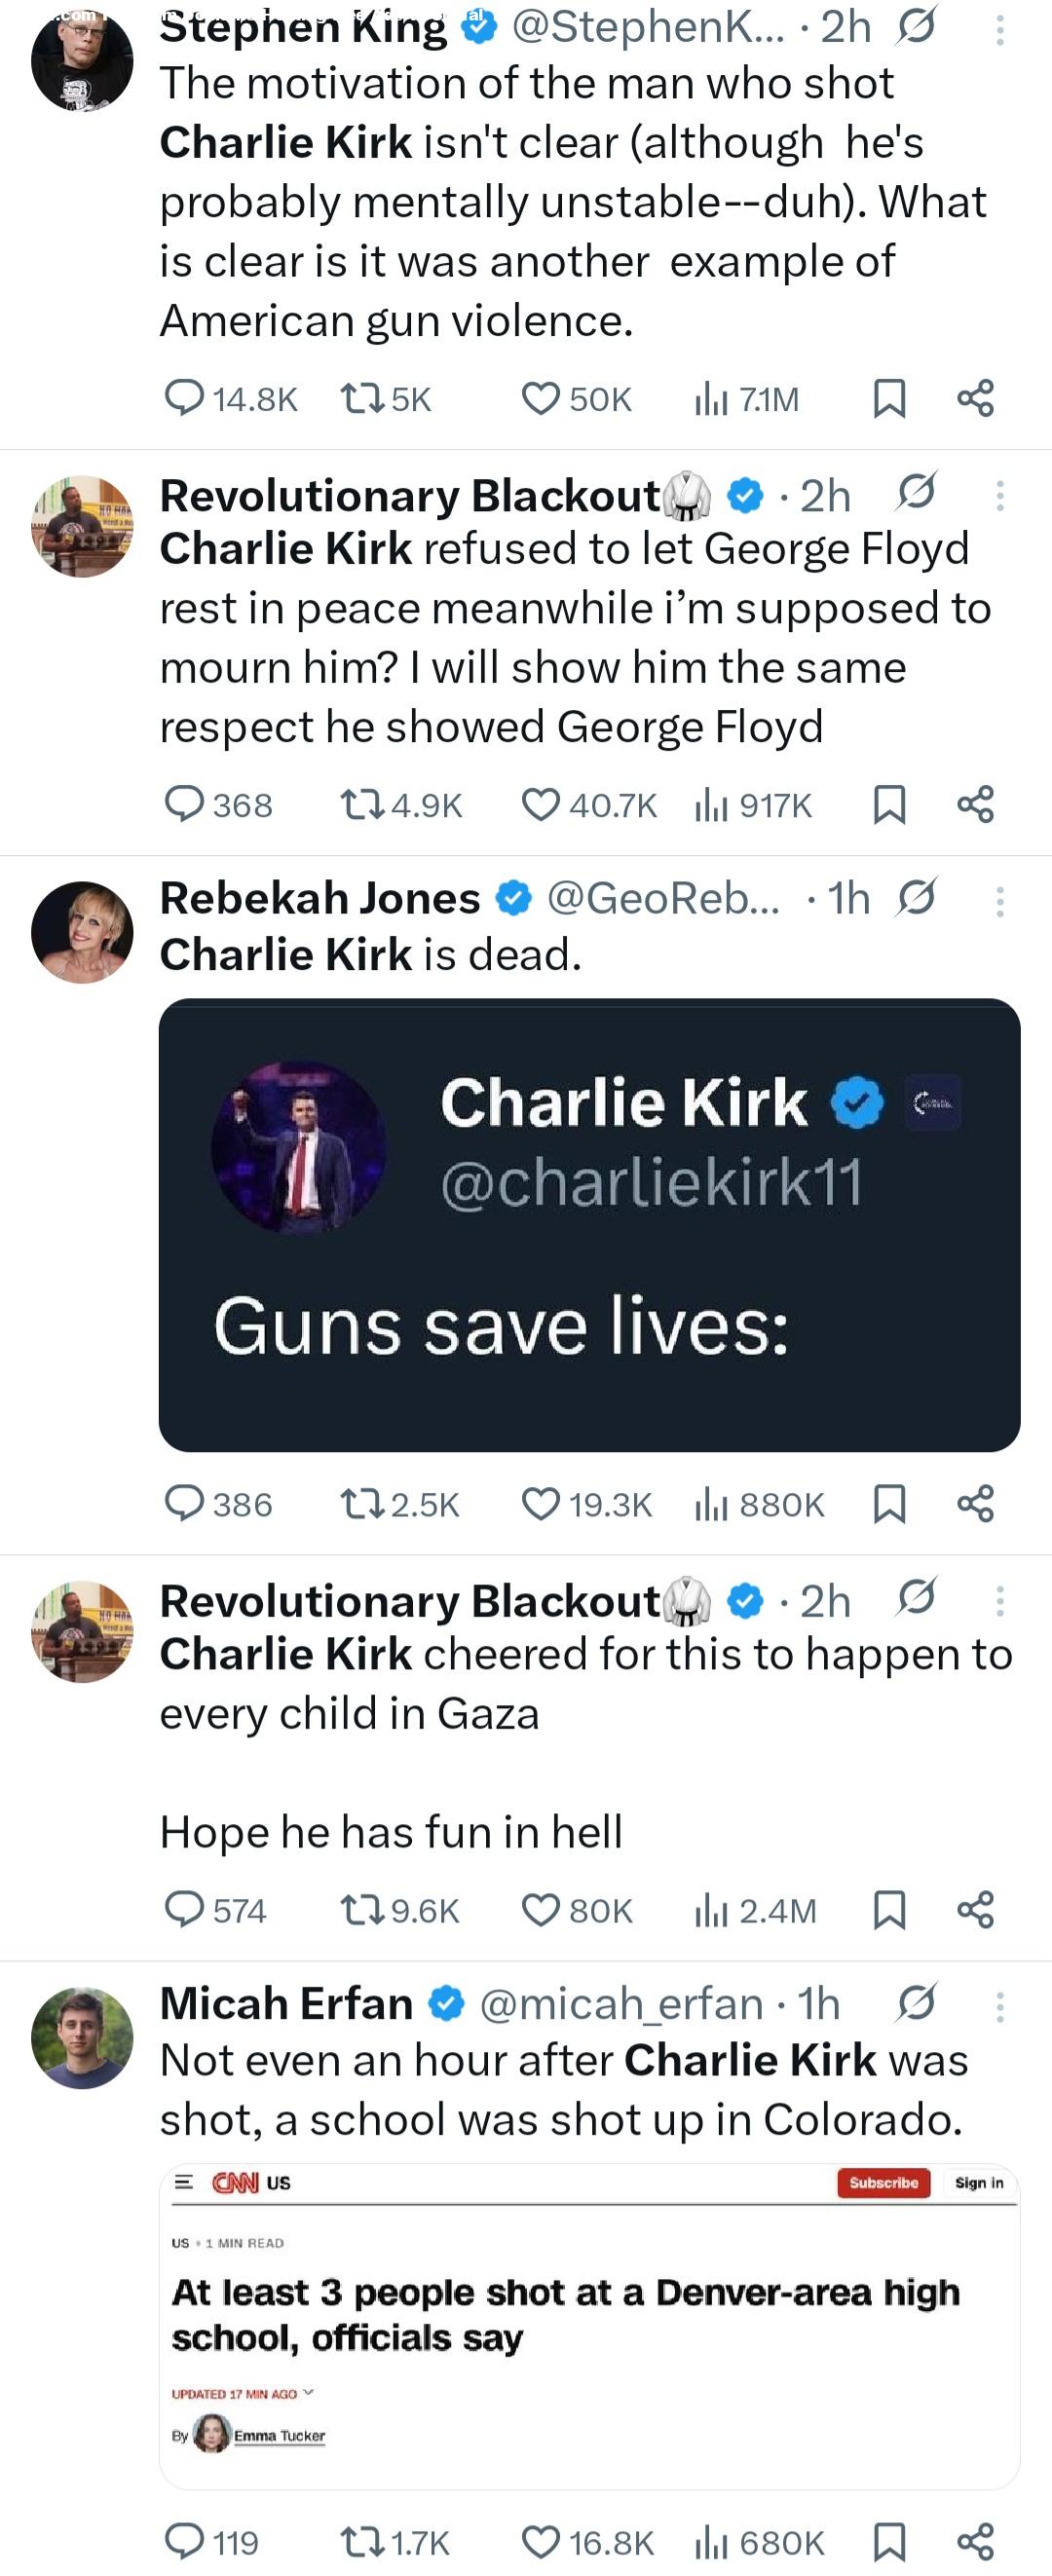
Task: Like the Rebekah Jones tweet
Action: (x=541, y=1504)
